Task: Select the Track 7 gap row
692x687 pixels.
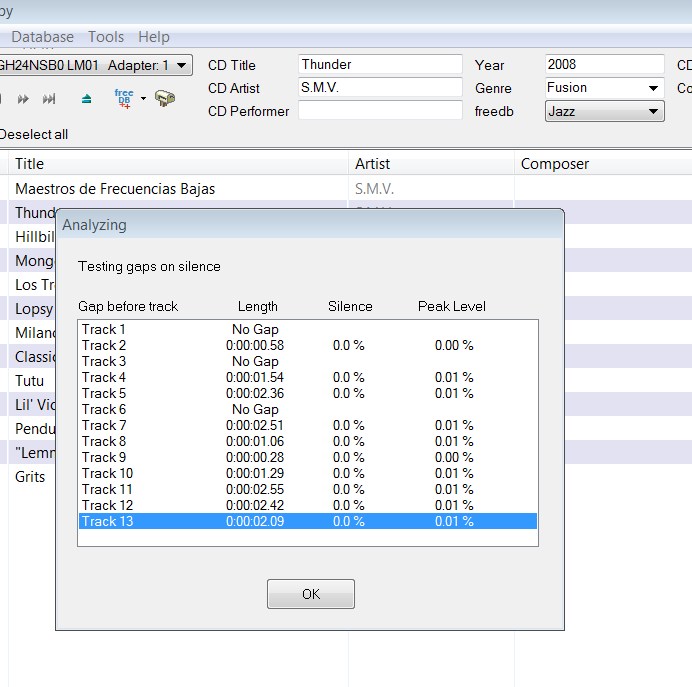Action: pyautogui.click(x=308, y=425)
